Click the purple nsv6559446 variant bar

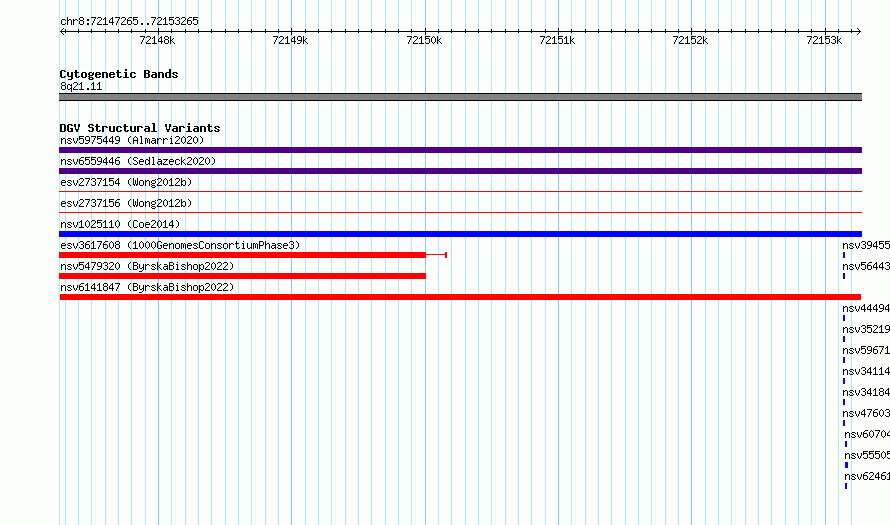point(460,171)
